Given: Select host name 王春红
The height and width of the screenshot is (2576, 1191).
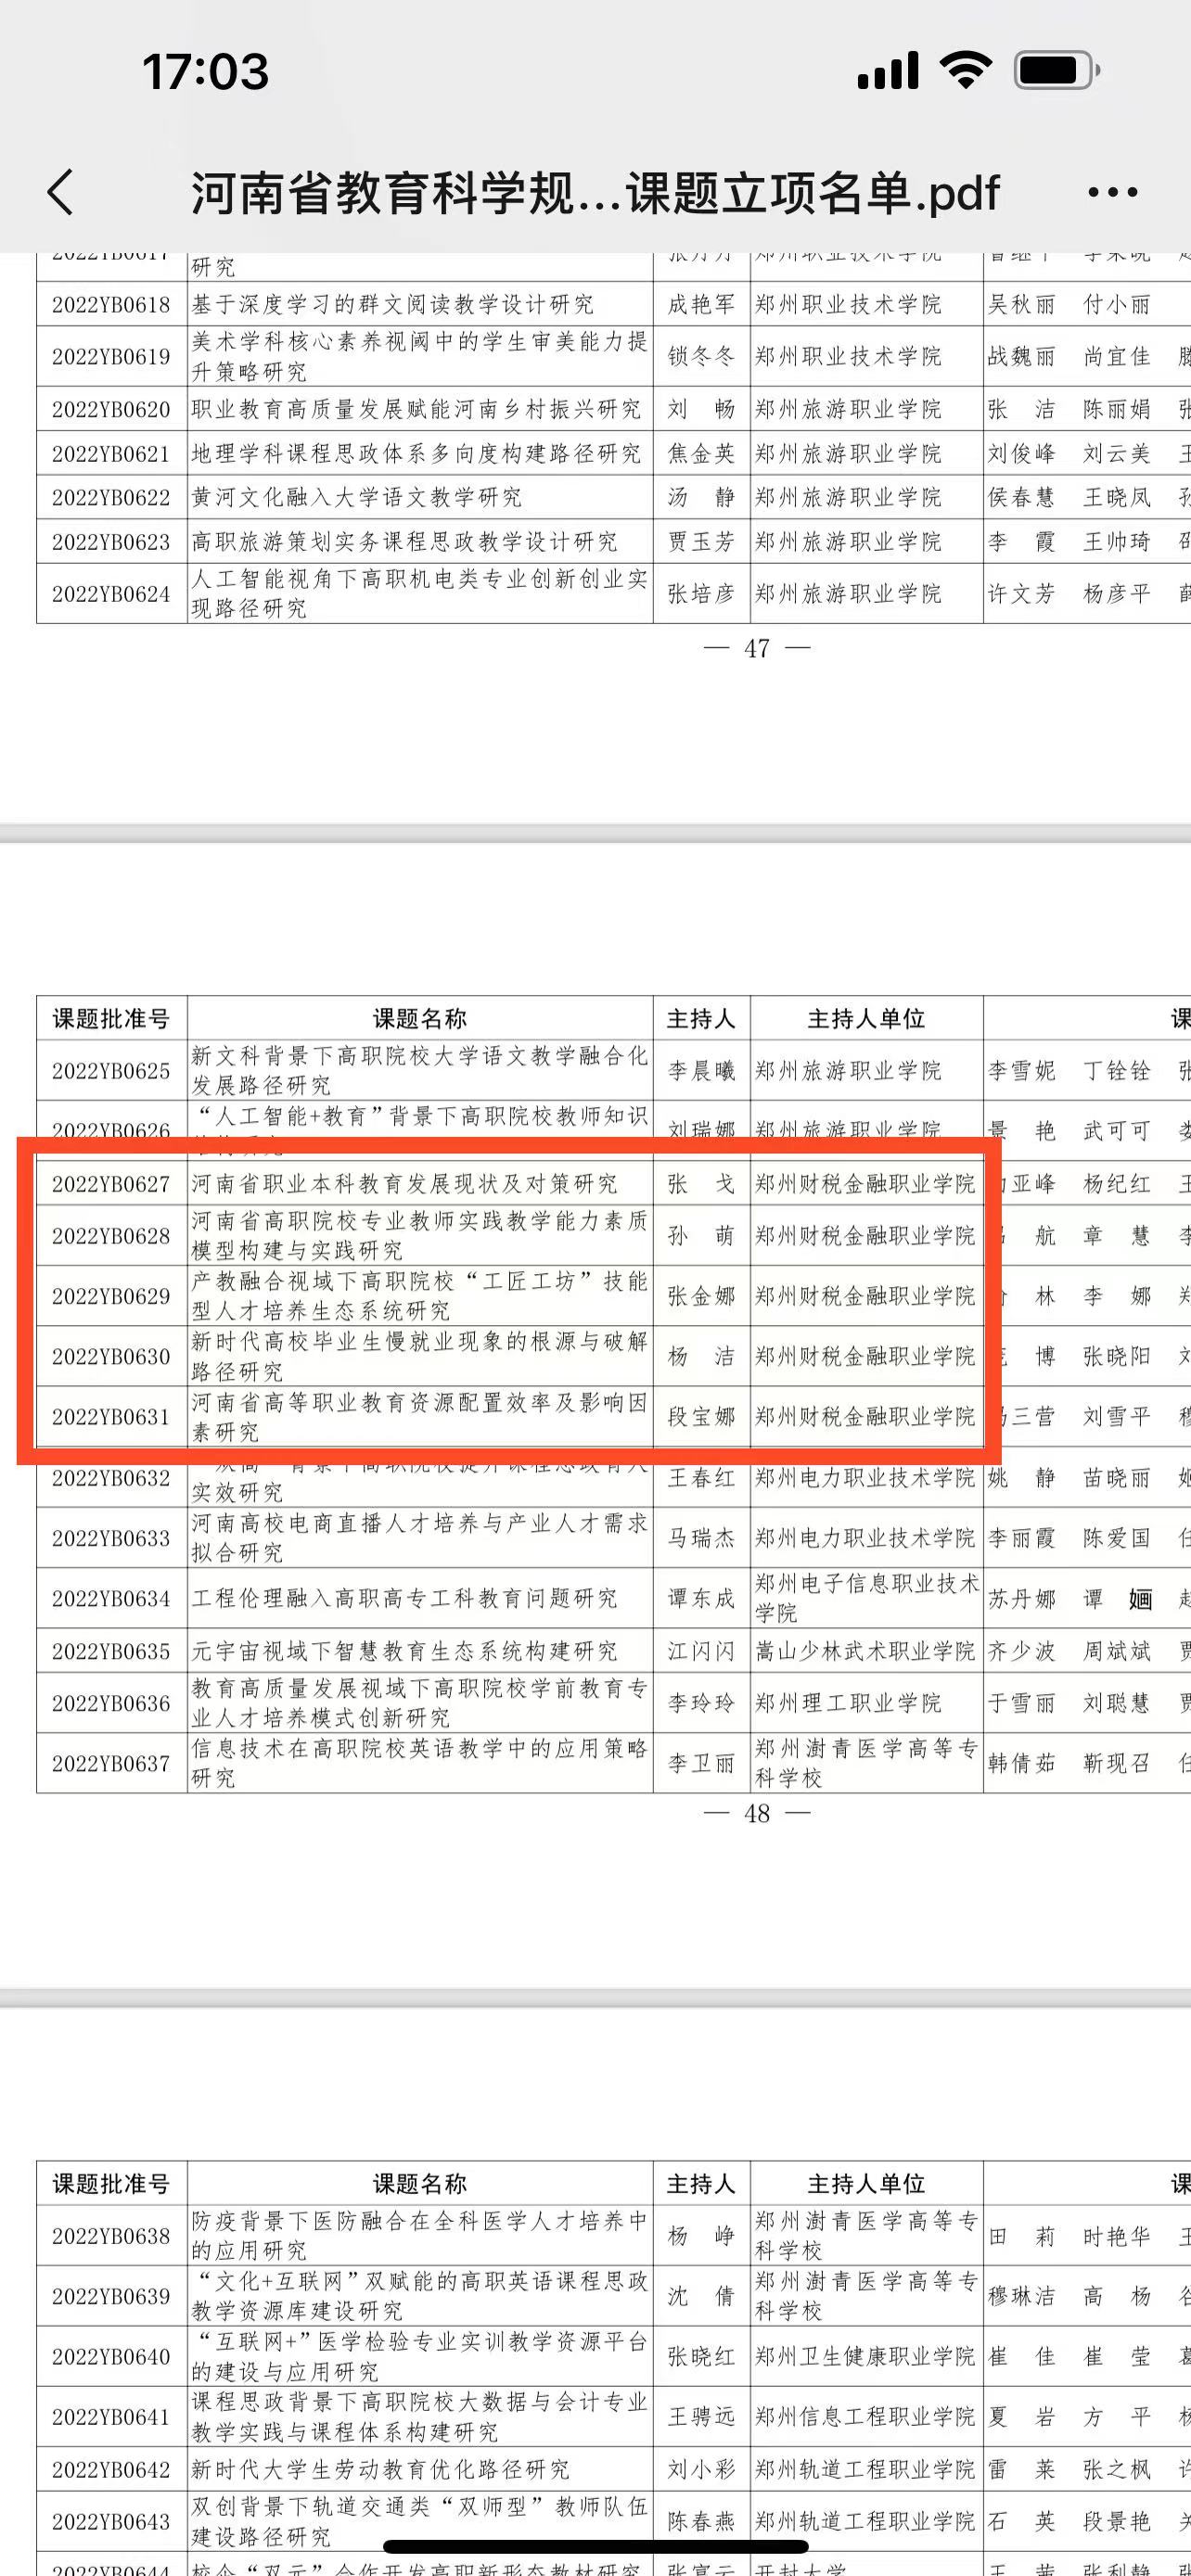Looking at the screenshot, I should [701, 1478].
